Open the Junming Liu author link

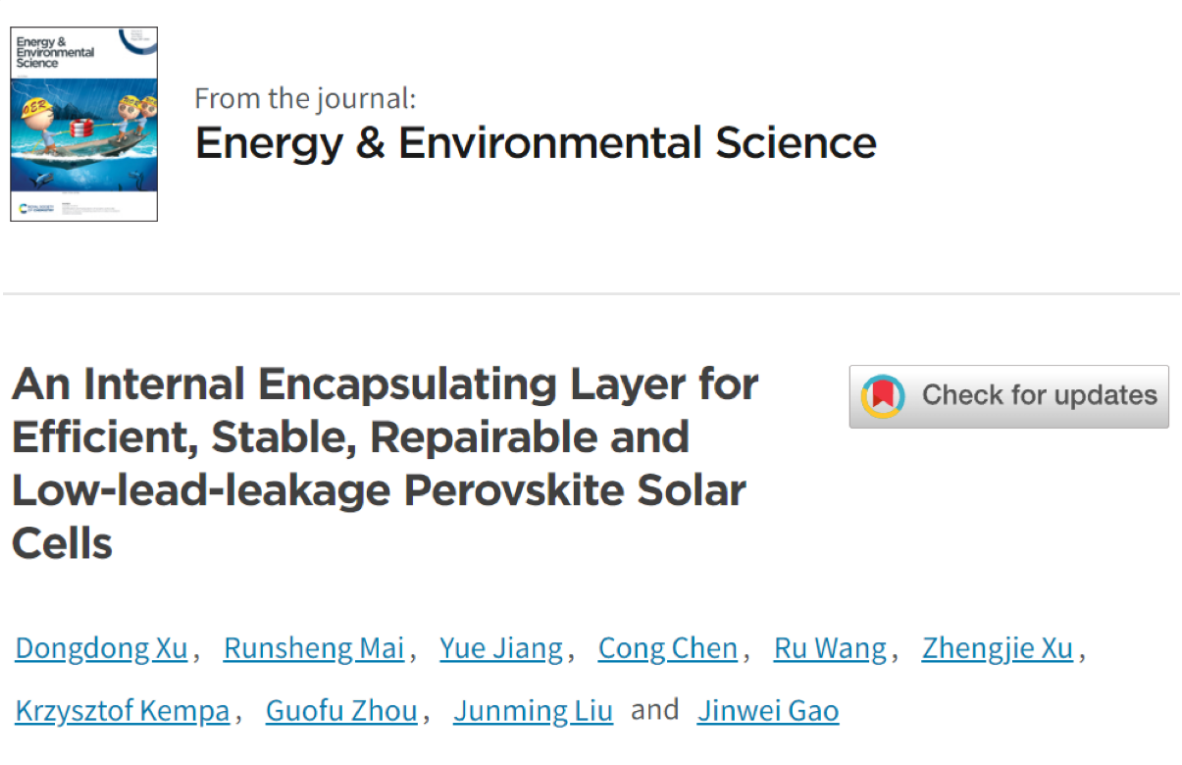[533, 711]
